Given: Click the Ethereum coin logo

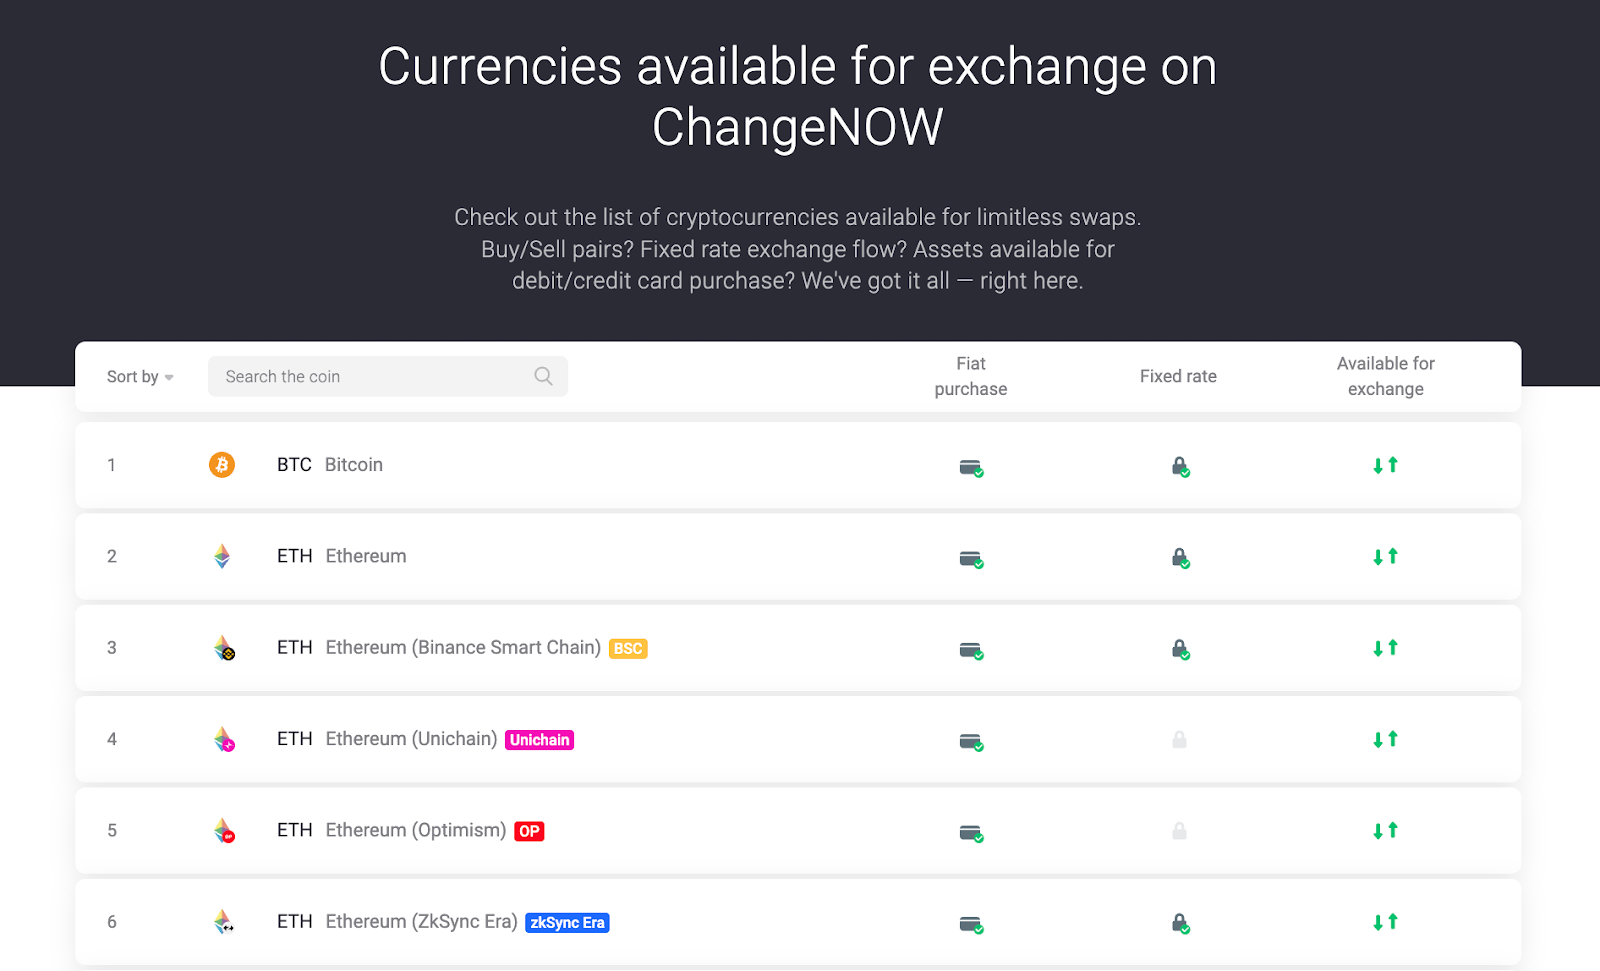Looking at the screenshot, I should tap(221, 556).
